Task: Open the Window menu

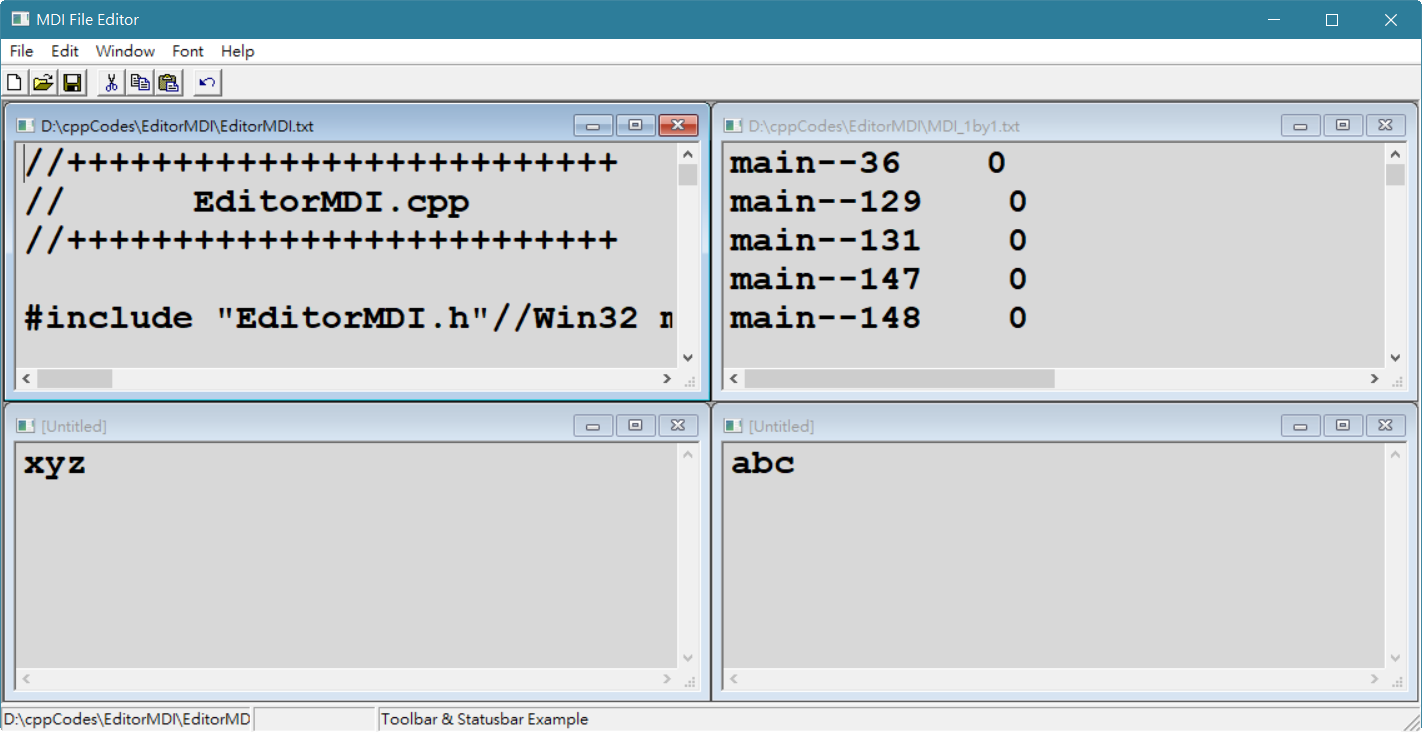Action: 124,50
